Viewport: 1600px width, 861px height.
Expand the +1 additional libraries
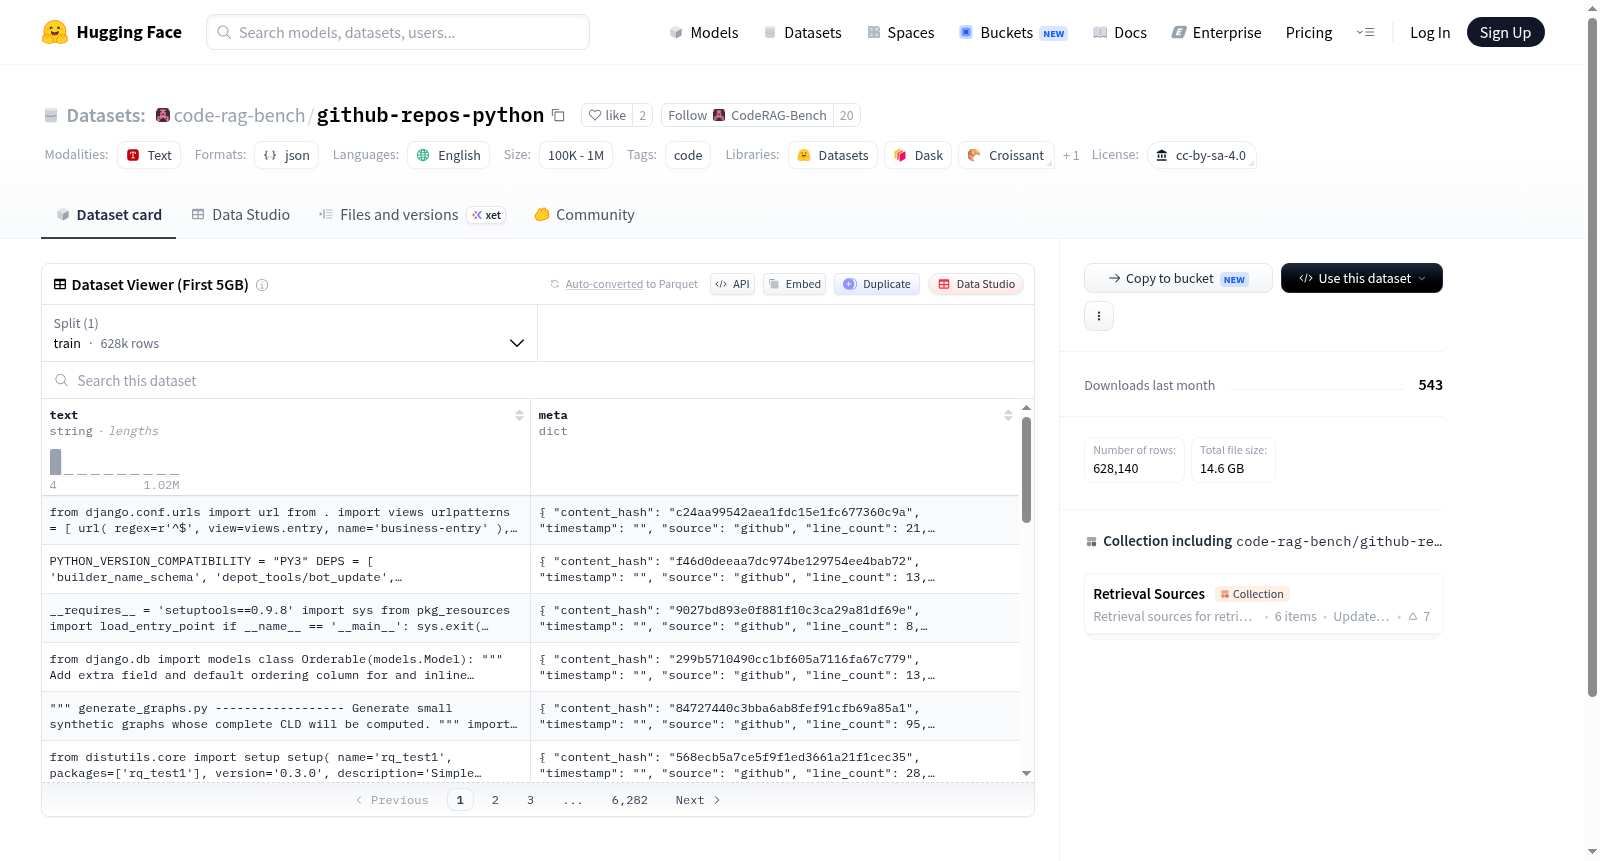tap(1071, 156)
